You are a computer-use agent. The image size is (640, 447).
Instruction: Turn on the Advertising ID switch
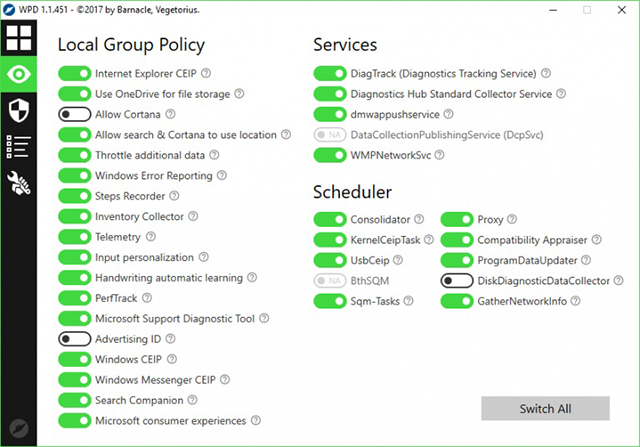tap(75, 339)
